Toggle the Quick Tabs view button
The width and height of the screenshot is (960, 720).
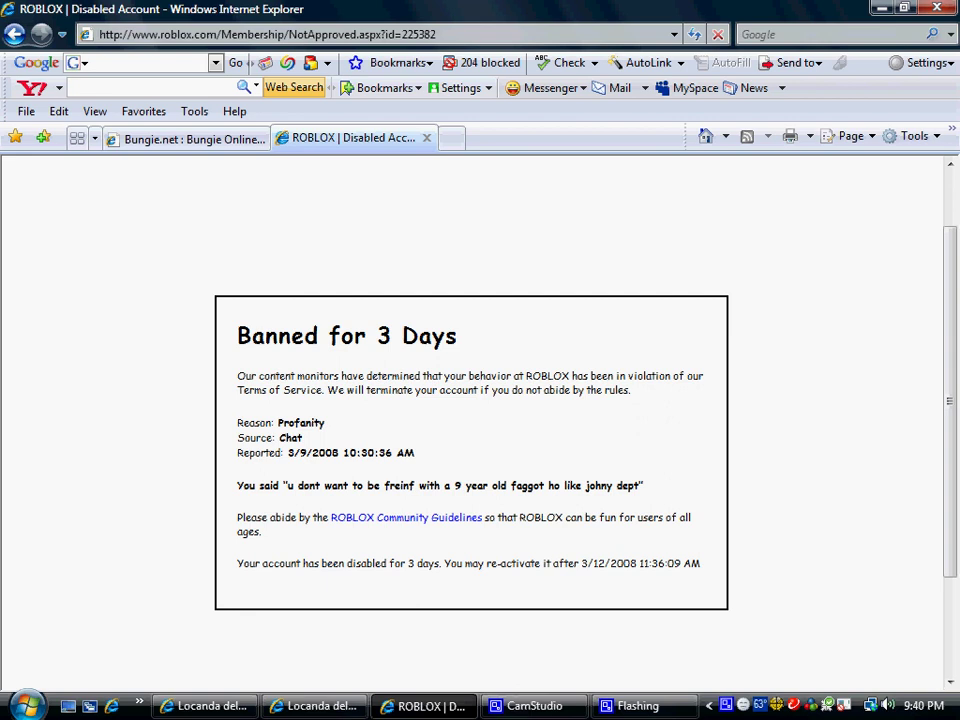point(77,138)
